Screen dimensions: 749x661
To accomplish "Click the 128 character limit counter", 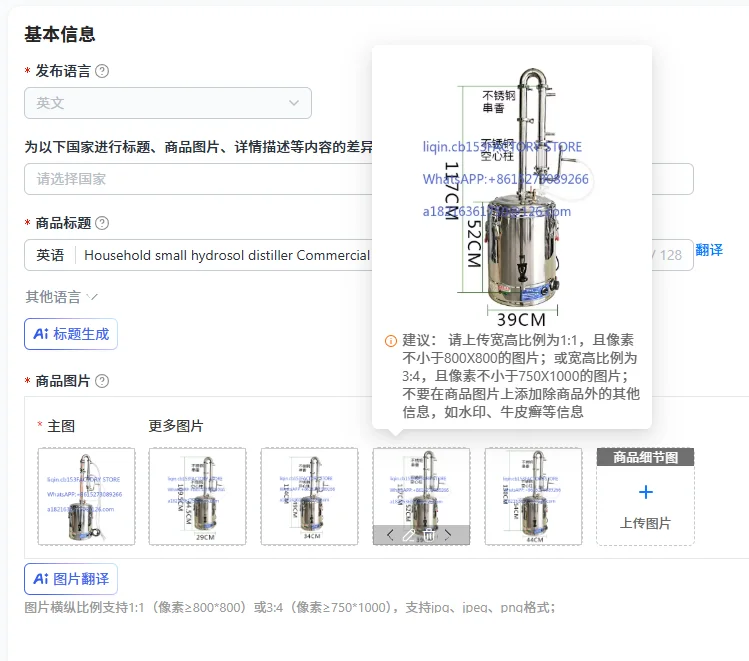I will (671, 255).
